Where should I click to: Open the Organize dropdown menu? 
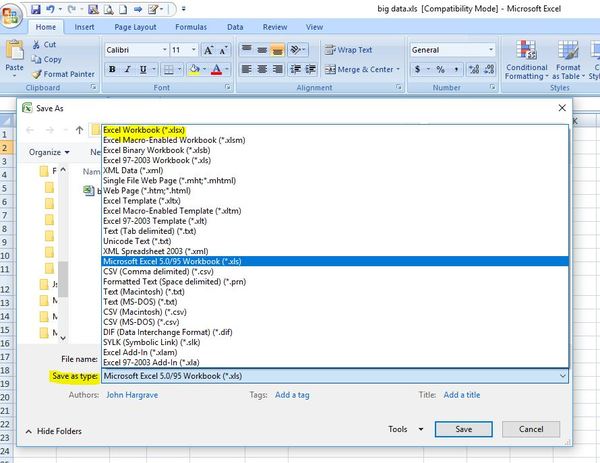coord(49,152)
